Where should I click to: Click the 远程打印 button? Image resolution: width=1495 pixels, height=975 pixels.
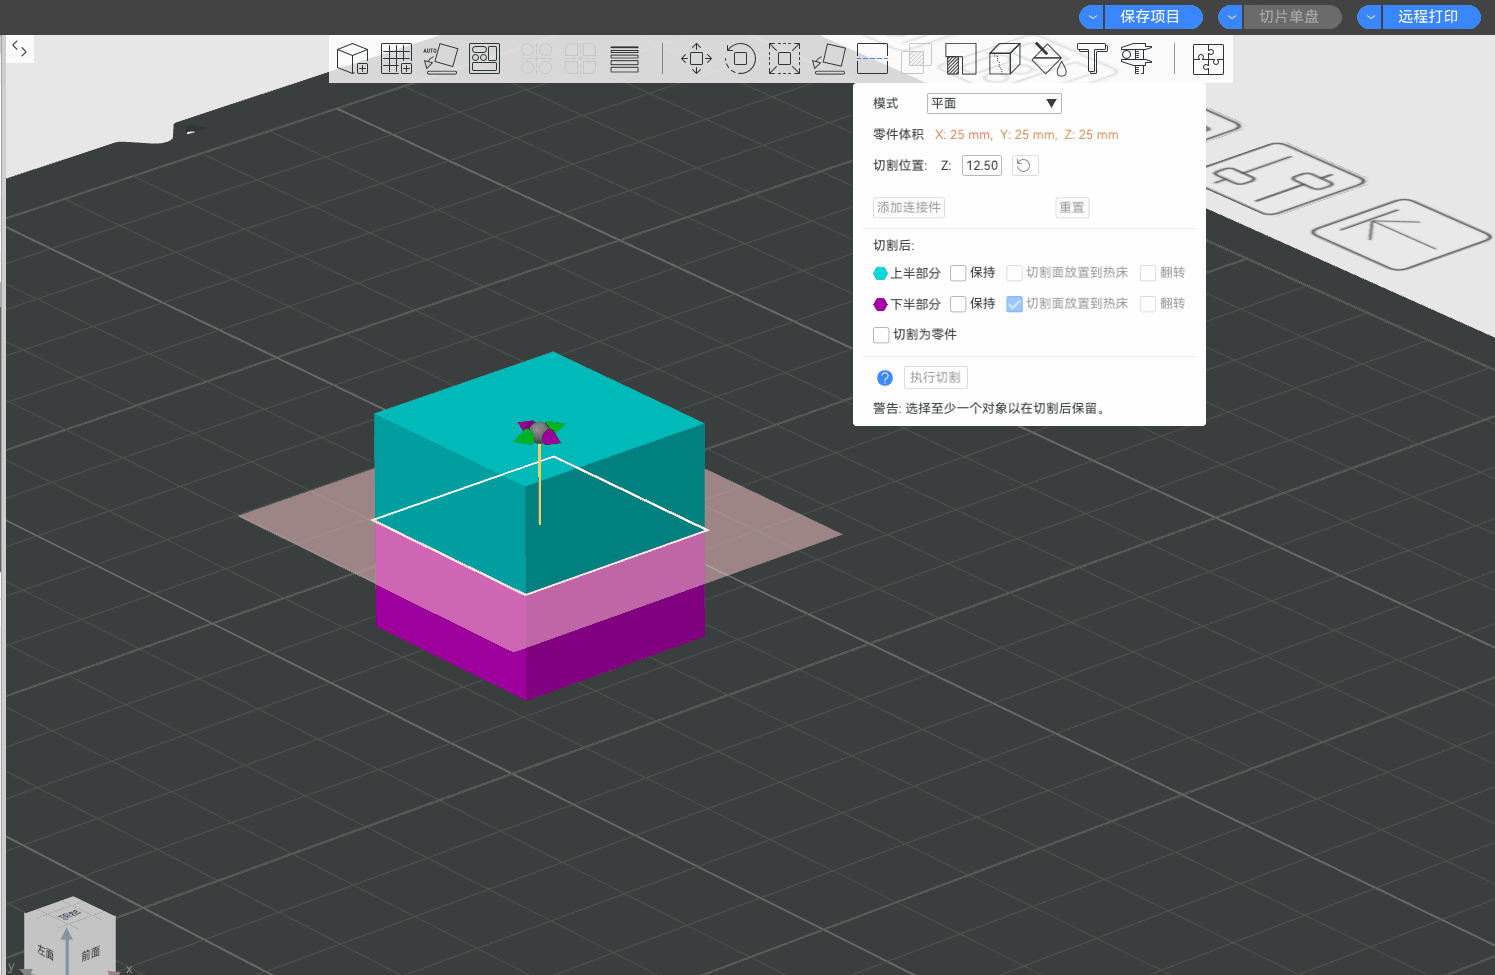pos(1431,17)
